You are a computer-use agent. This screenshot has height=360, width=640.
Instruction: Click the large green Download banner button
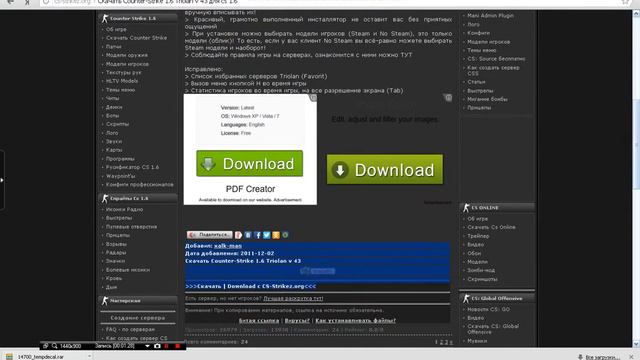[x=384, y=169]
